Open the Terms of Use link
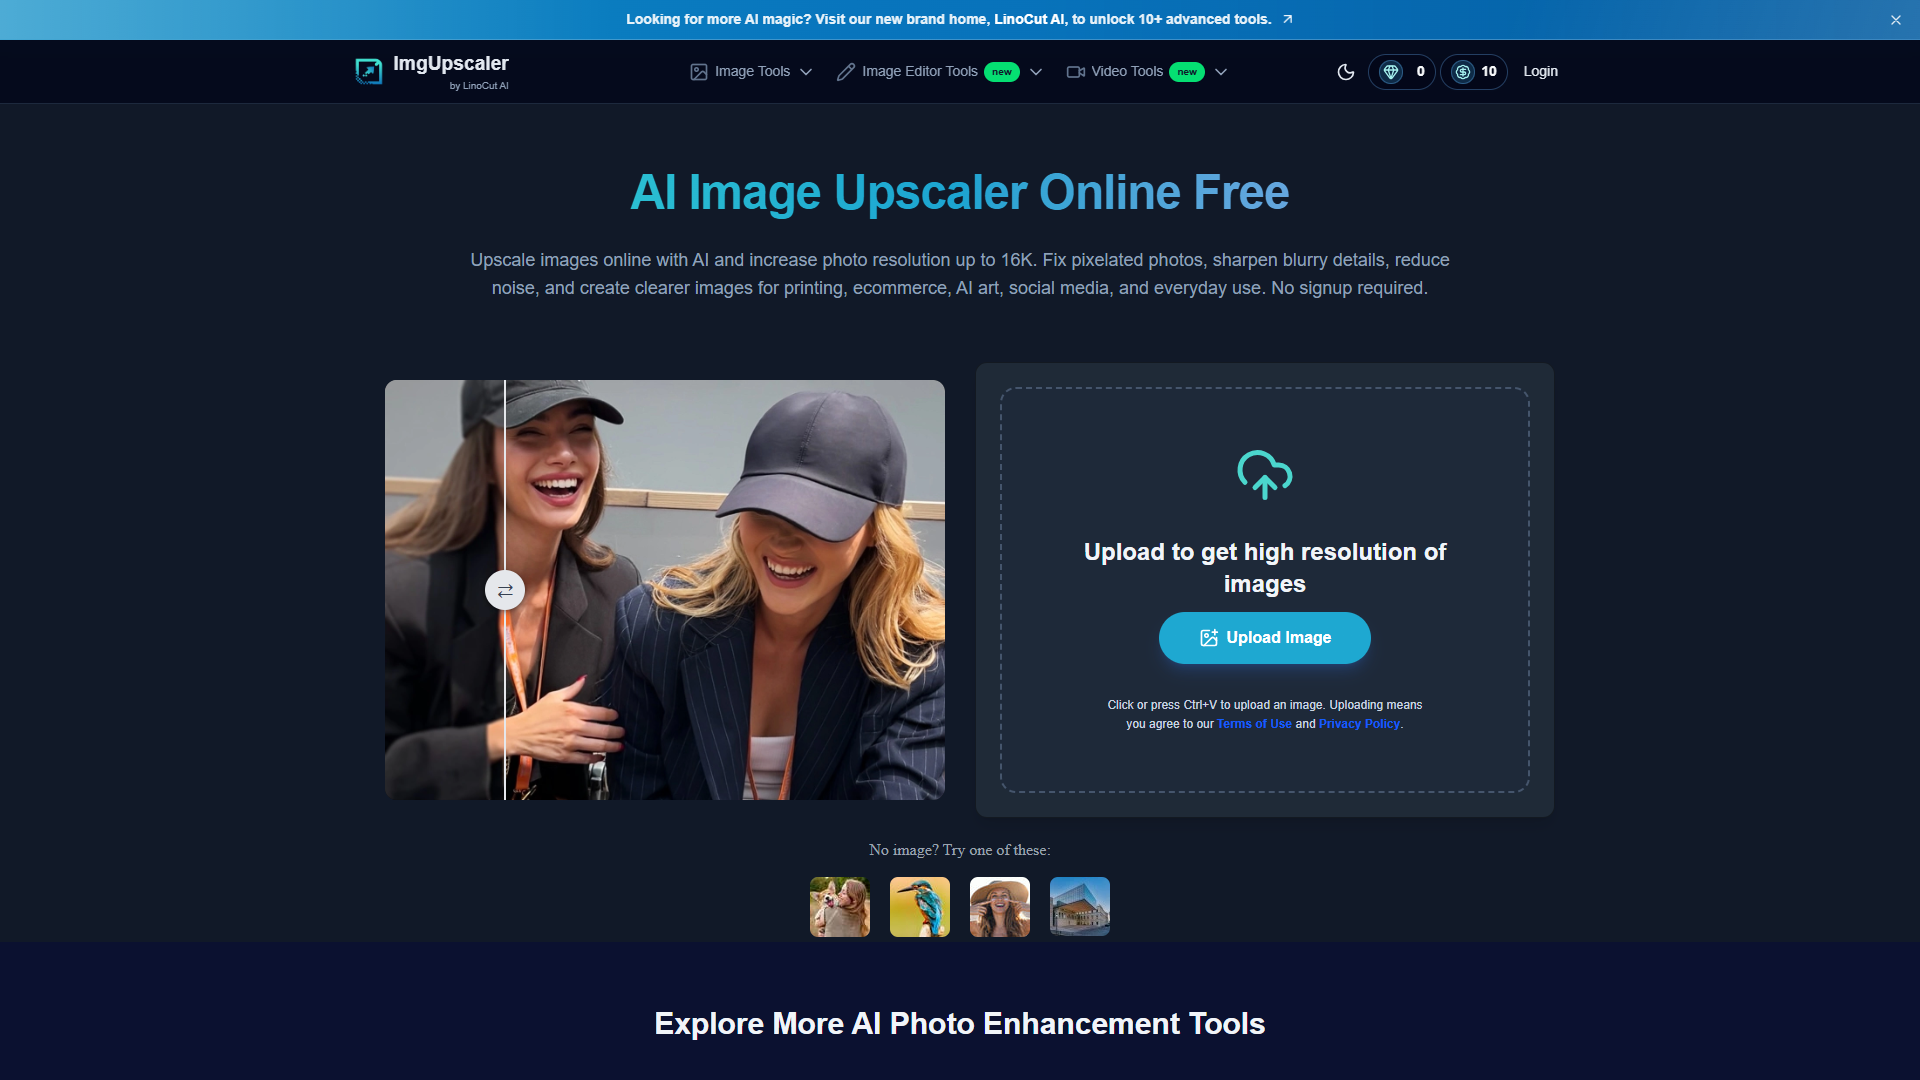1920x1080 pixels. point(1254,724)
